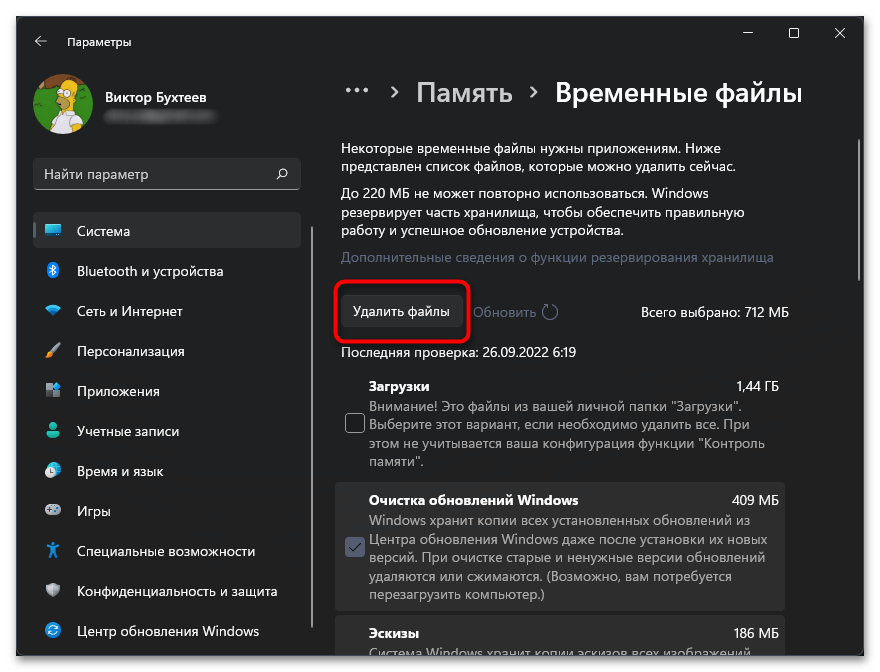Click Удалить файлы button

pos(401,312)
